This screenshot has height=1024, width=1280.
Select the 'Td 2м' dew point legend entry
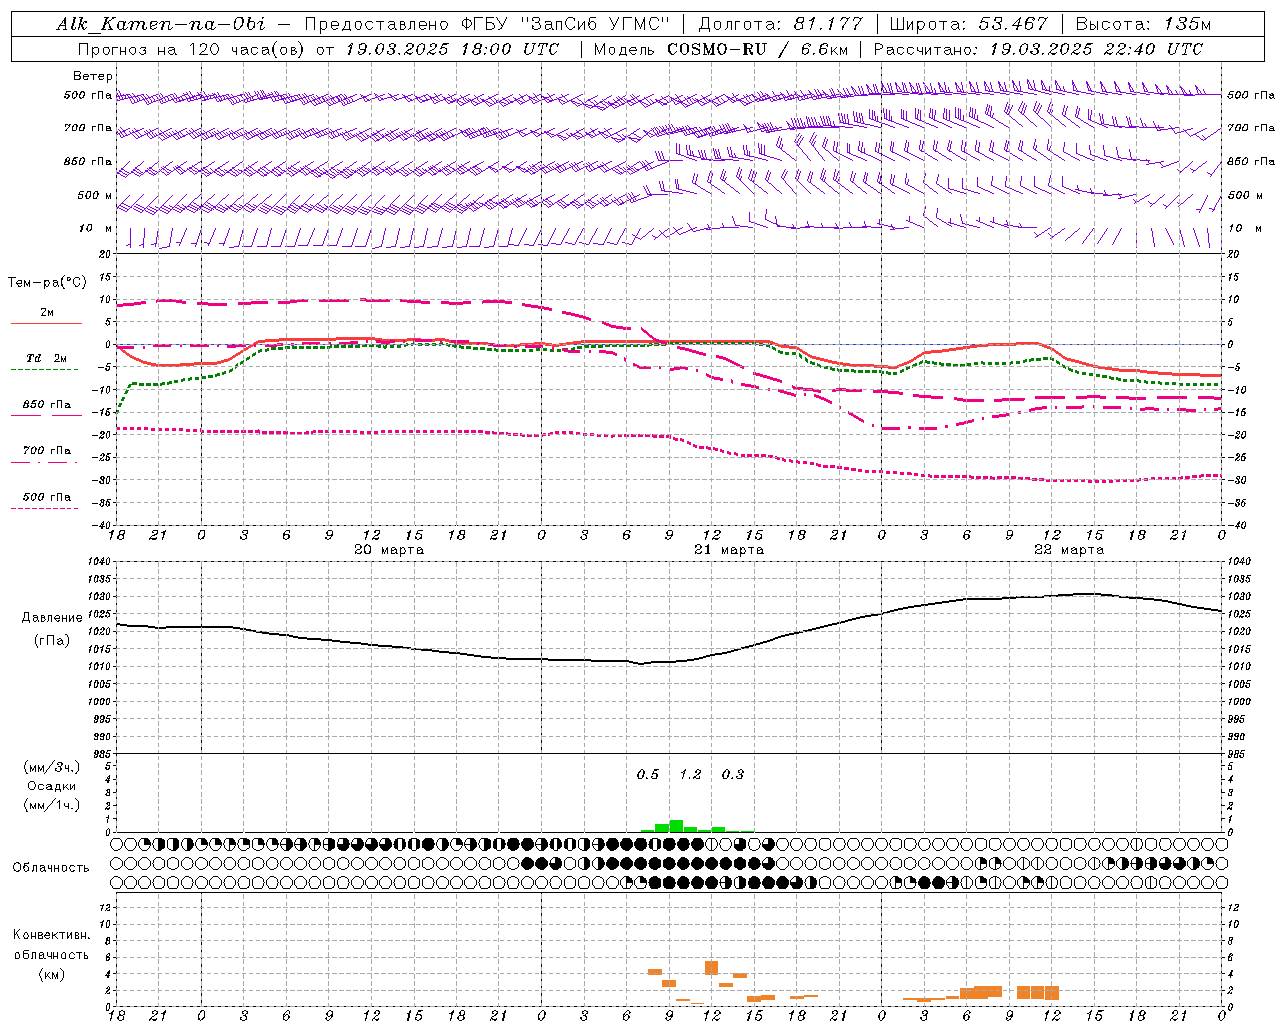tap(46, 358)
